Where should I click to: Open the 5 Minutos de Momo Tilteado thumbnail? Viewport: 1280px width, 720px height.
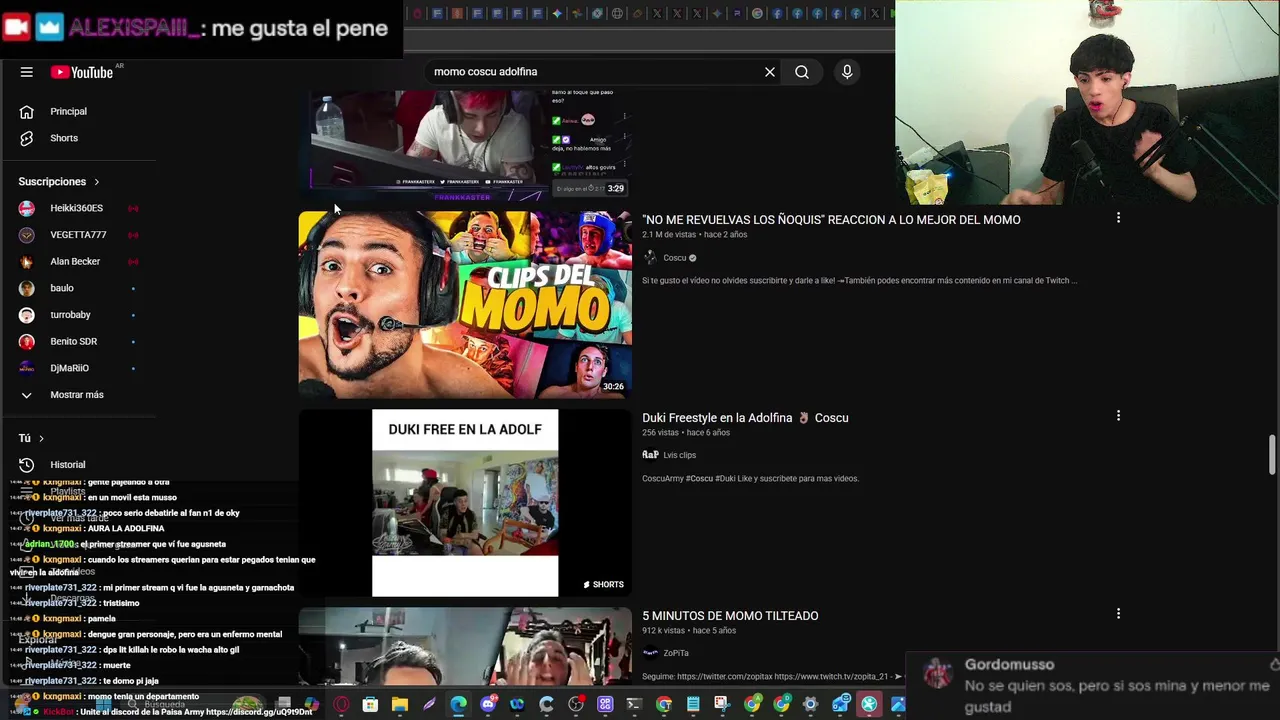pos(465,645)
